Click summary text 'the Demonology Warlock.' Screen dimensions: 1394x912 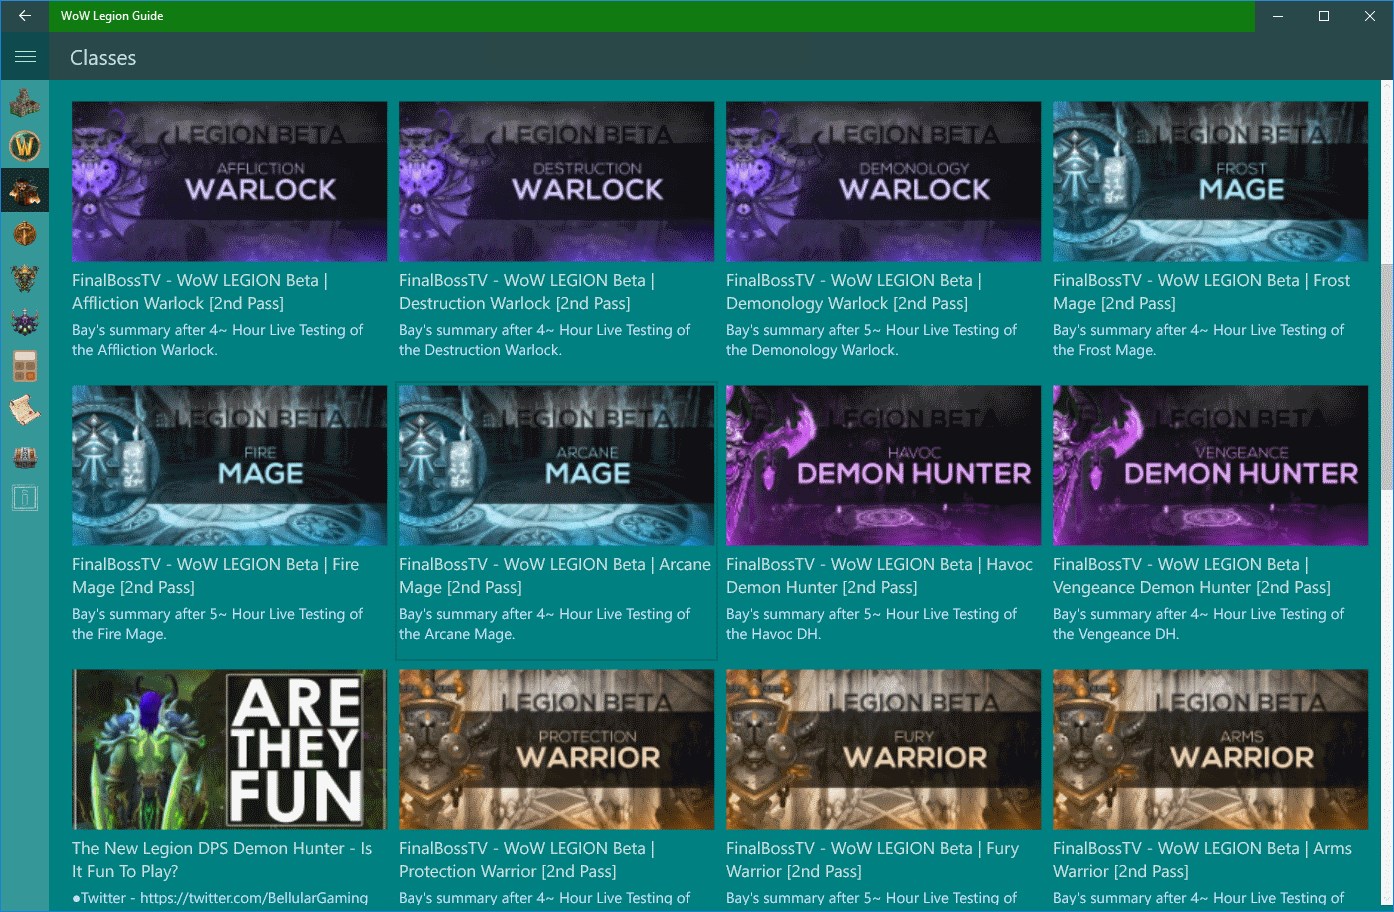point(812,350)
